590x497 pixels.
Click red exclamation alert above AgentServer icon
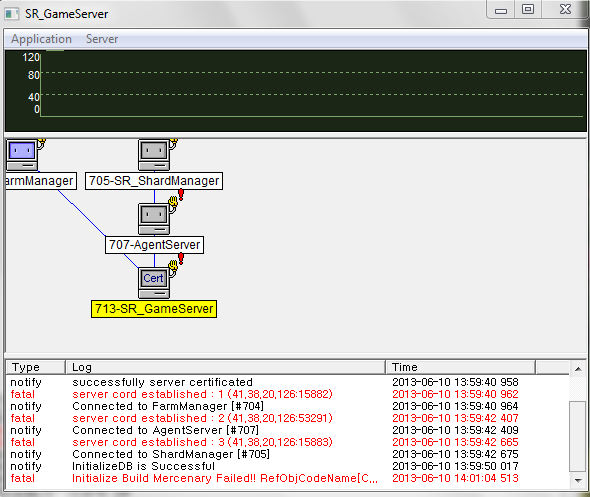(x=181, y=195)
